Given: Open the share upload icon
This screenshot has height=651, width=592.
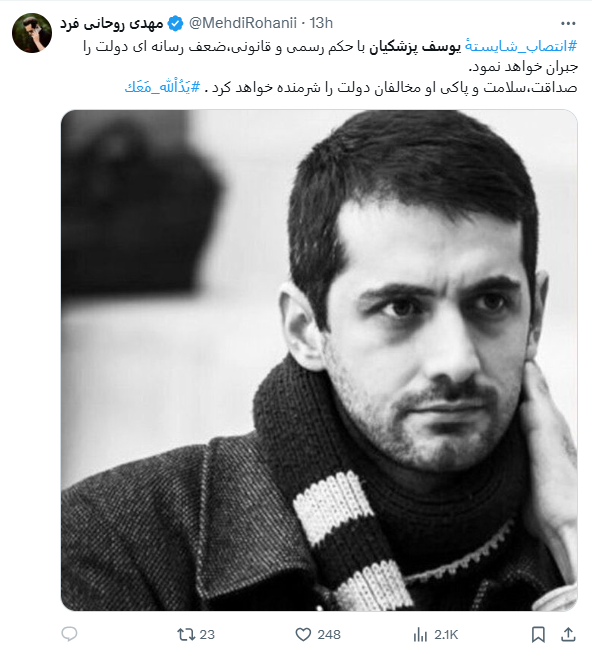Looking at the screenshot, I should tap(568, 634).
